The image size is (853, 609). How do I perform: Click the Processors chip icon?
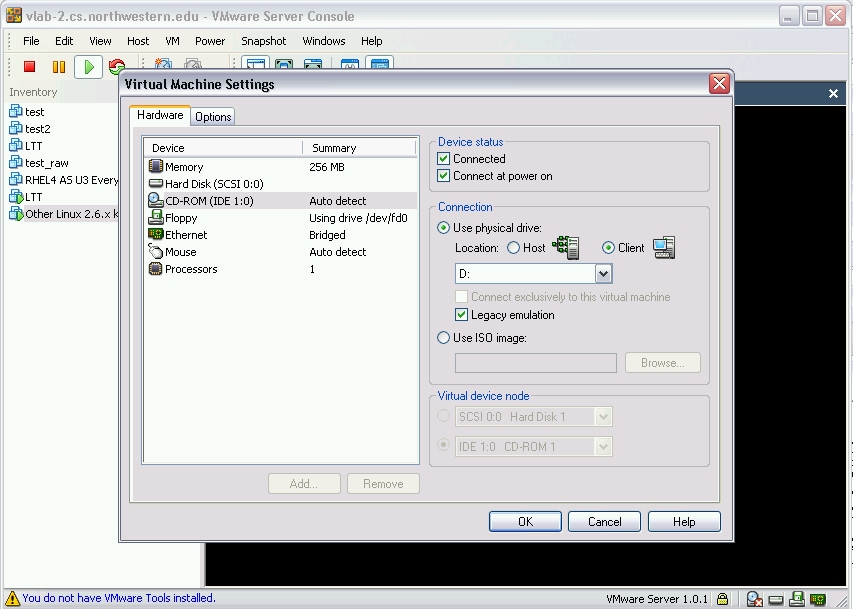tap(156, 268)
